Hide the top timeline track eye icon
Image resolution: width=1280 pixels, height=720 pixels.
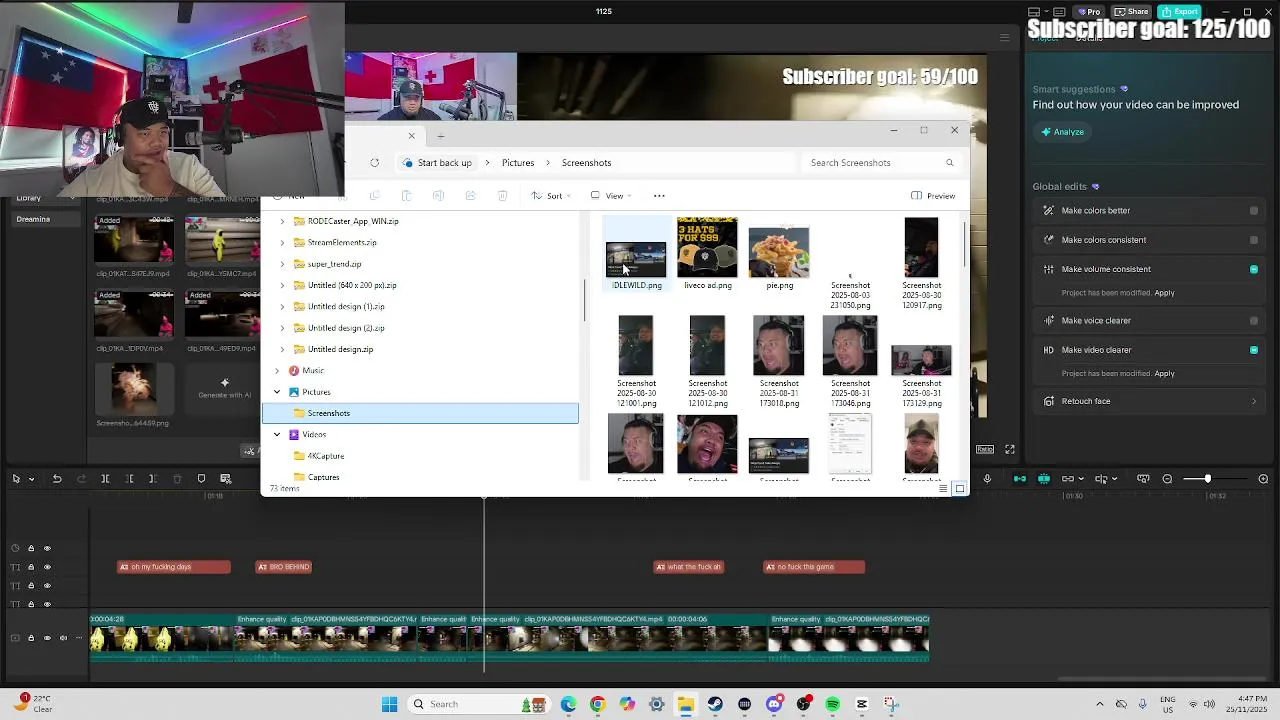click(x=47, y=549)
